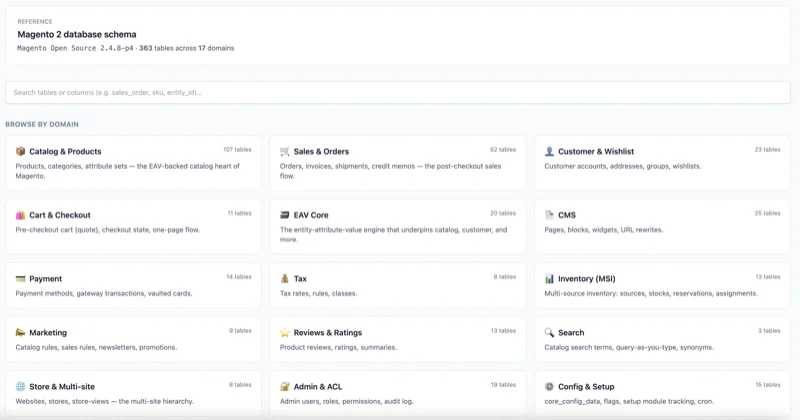Open the Store & Multi-site domain title

tap(62, 386)
